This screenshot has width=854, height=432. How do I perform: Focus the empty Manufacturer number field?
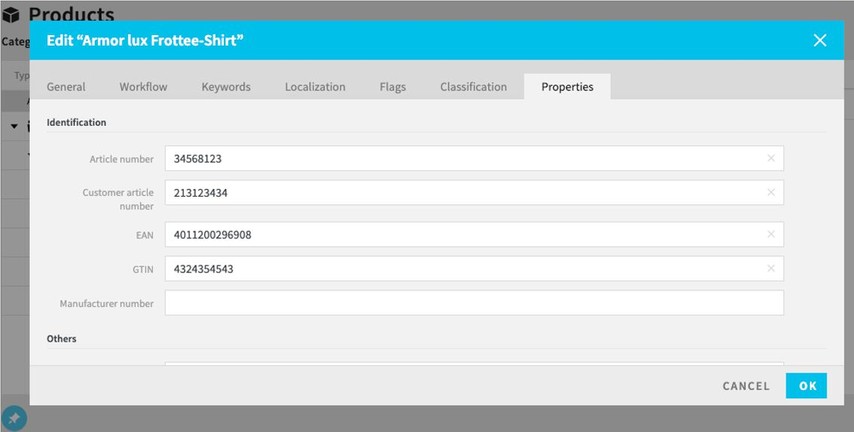point(474,303)
